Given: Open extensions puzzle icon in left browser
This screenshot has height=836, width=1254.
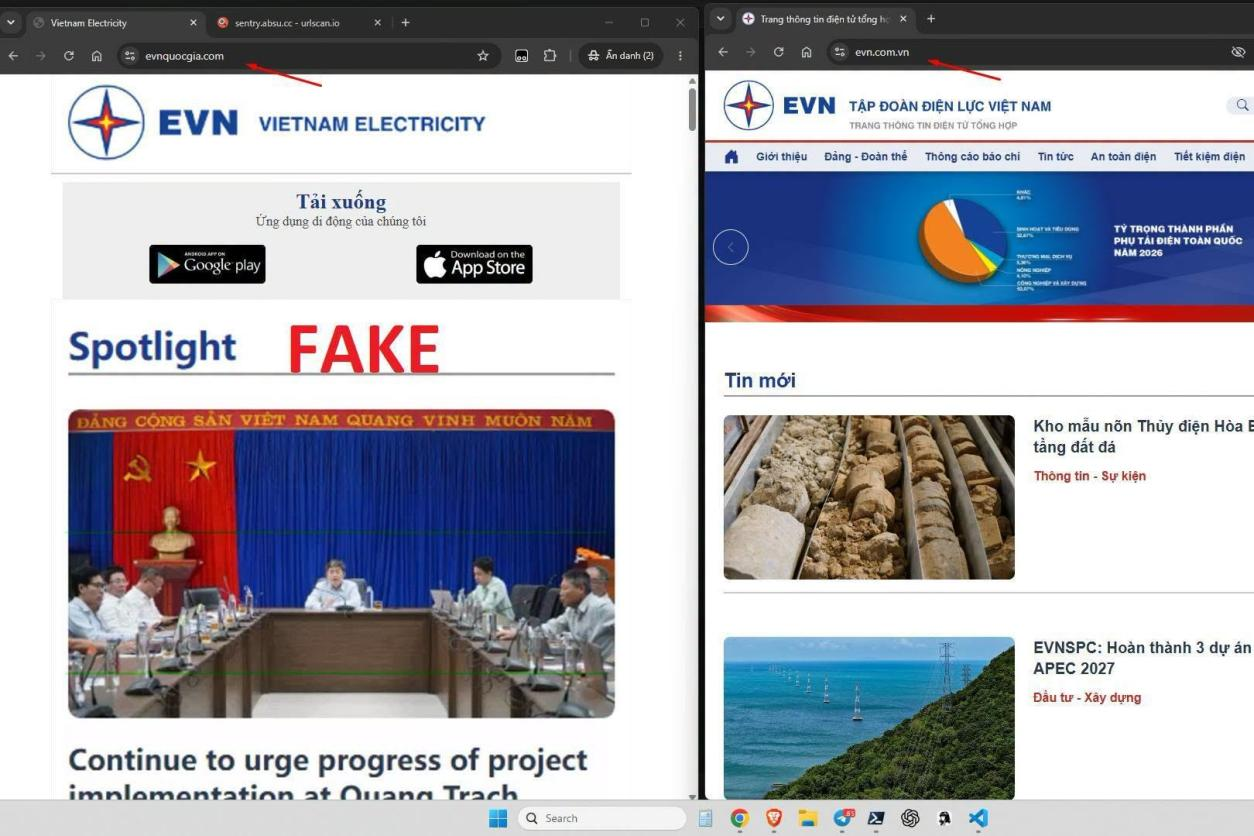Looking at the screenshot, I should [x=550, y=56].
